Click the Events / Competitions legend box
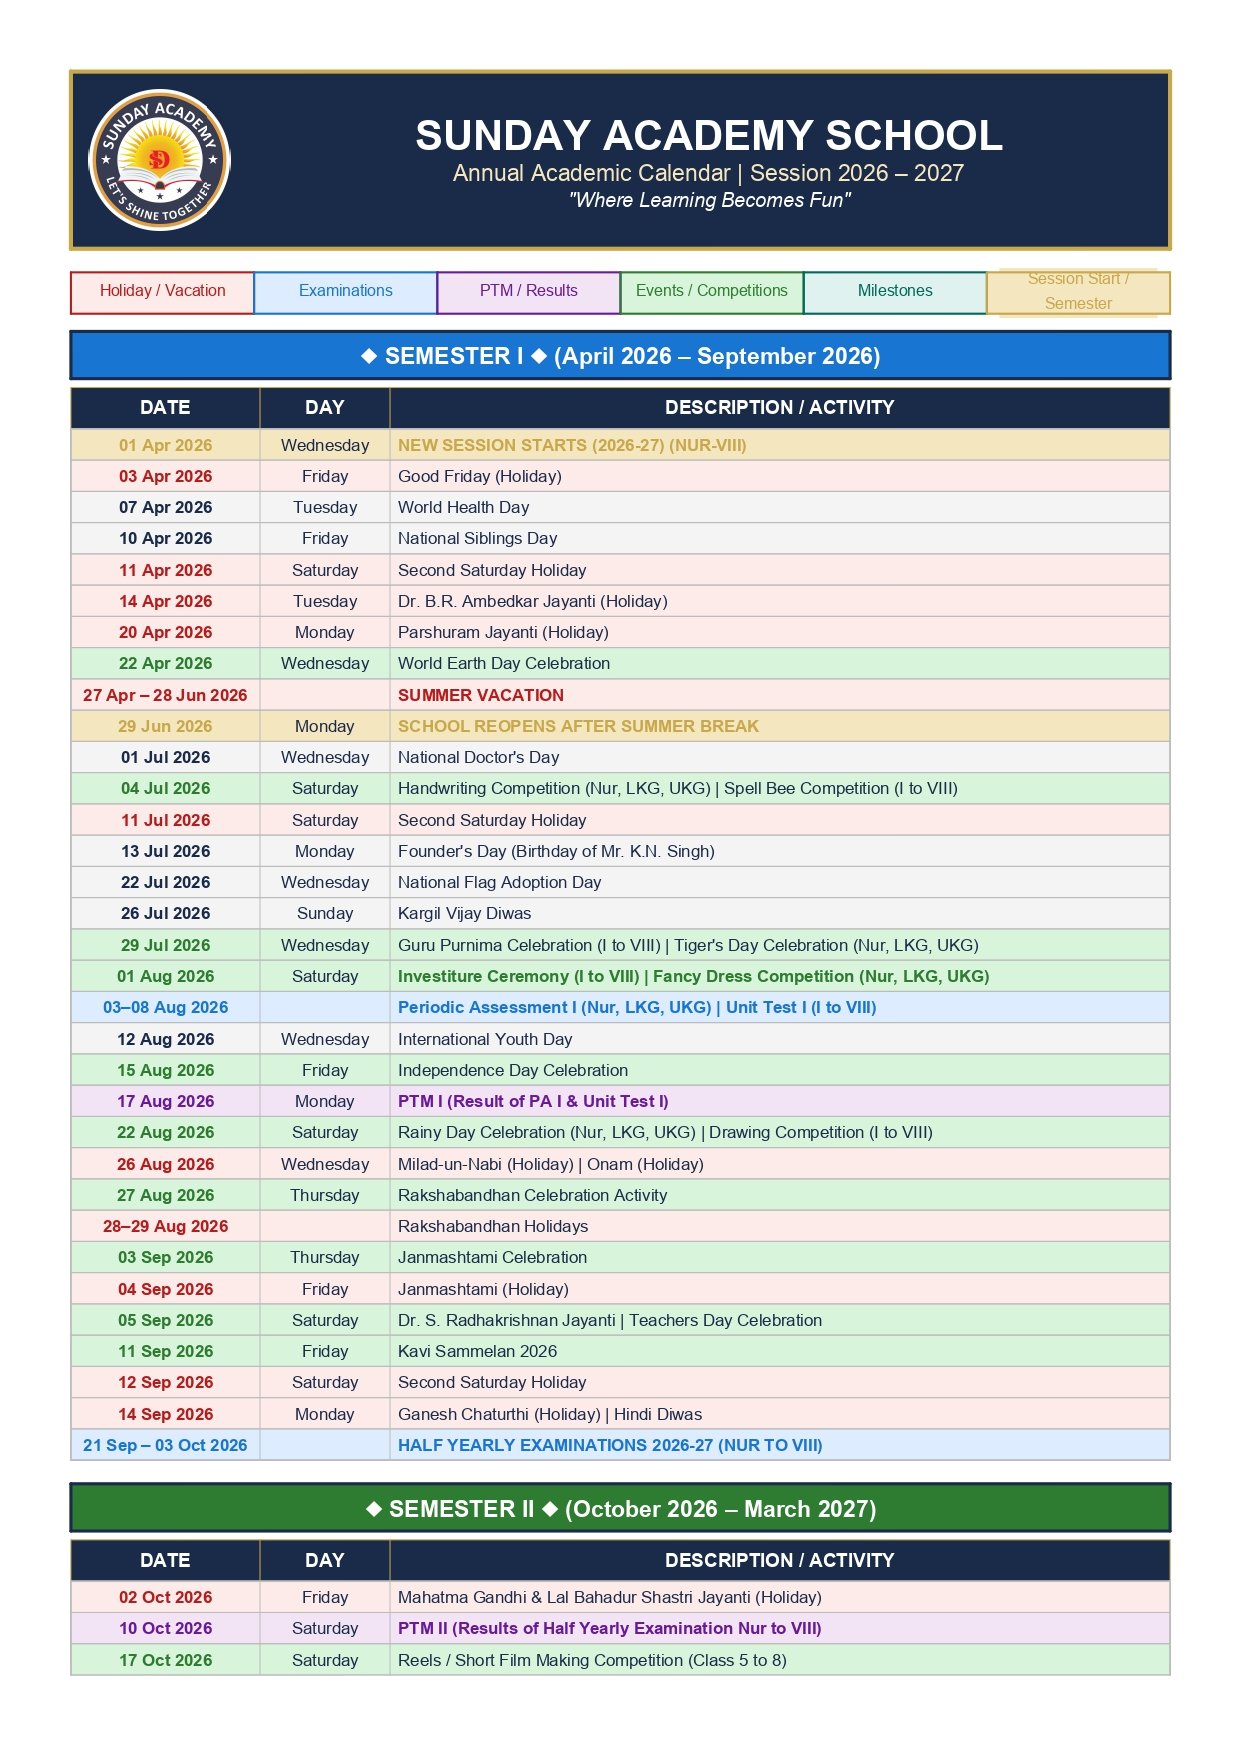The image size is (1241, 1754). [711, 292]
